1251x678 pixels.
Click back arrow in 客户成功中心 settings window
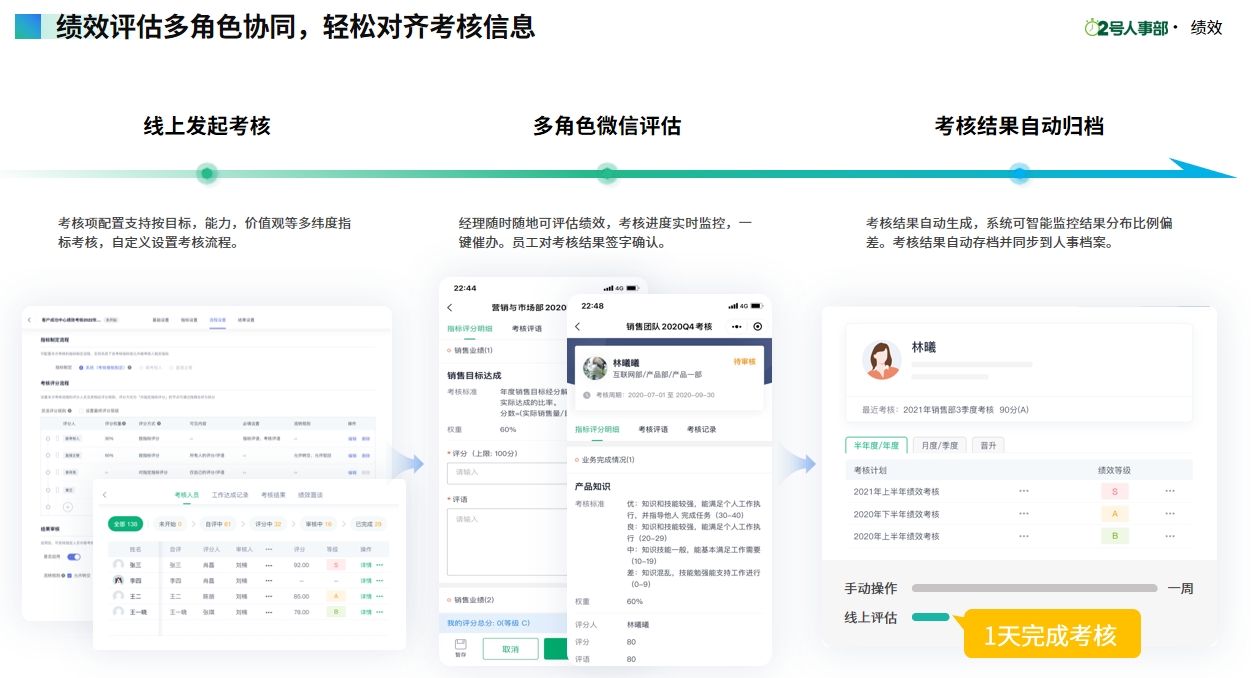point(29,320)
